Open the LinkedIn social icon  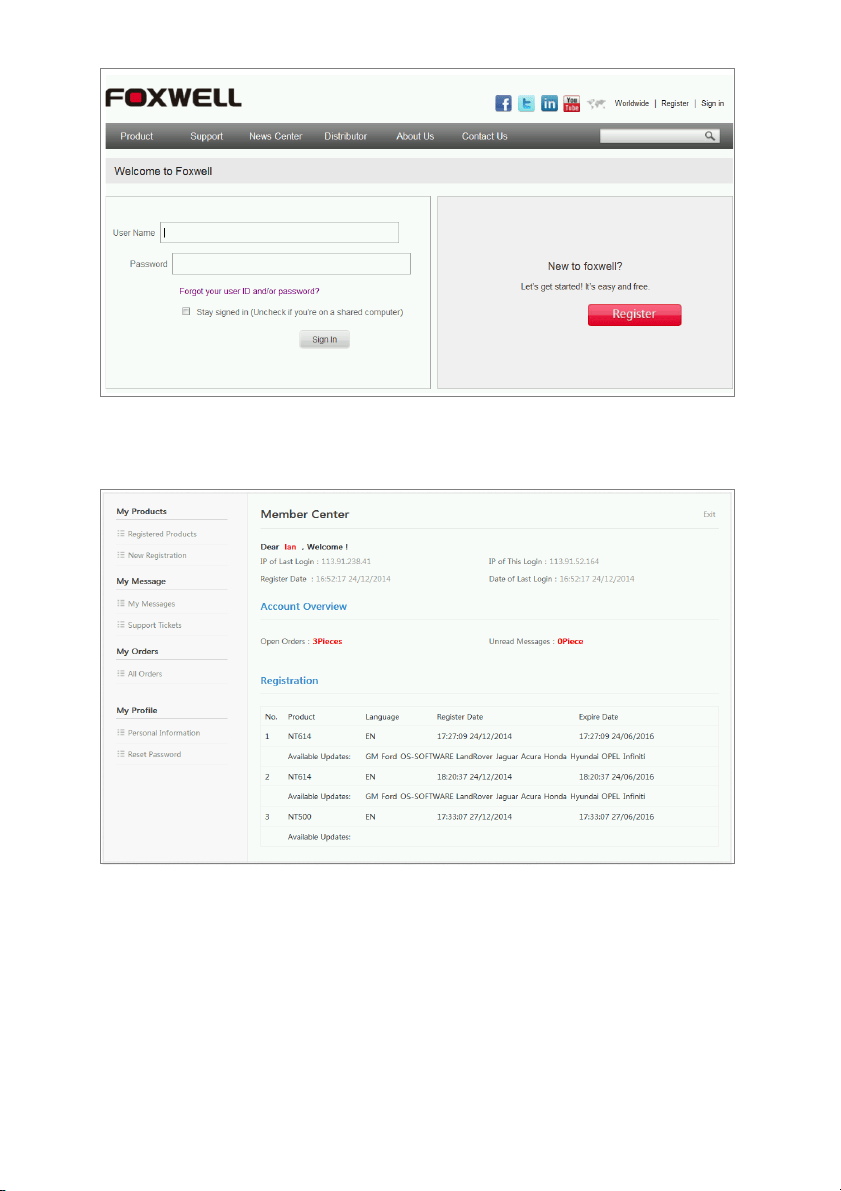(x=549, y=103)
